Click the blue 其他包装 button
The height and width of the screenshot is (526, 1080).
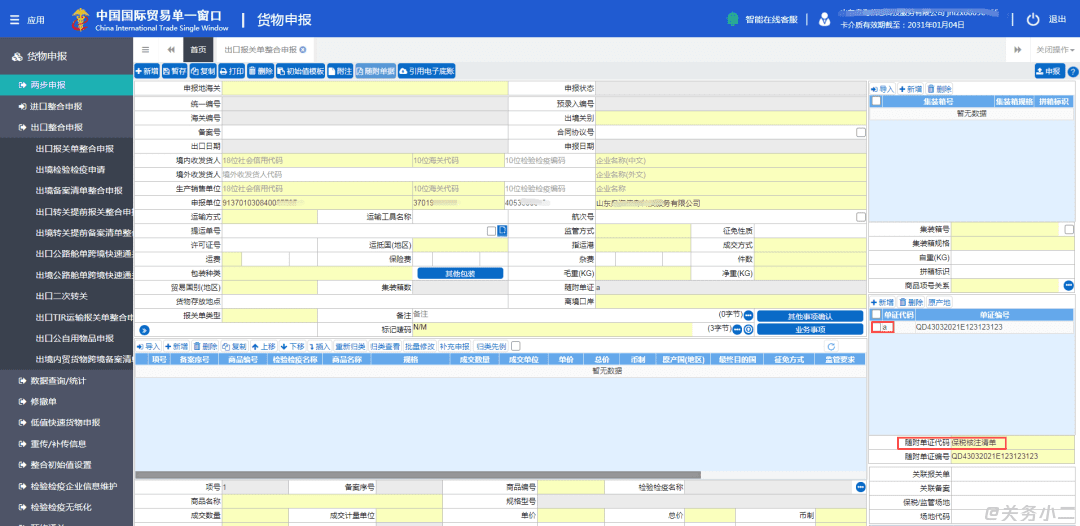(459, 273)
